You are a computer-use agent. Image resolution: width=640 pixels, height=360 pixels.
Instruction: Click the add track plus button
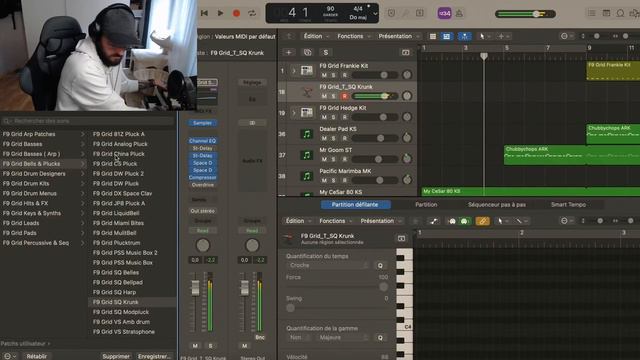click(289, 52)
